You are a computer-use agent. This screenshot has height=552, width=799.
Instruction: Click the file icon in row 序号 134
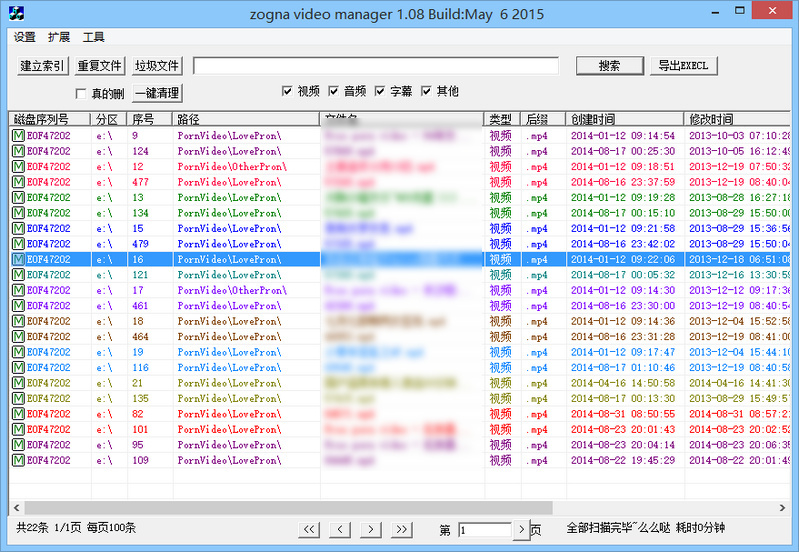pyautogui.click(x=18, y=213)
